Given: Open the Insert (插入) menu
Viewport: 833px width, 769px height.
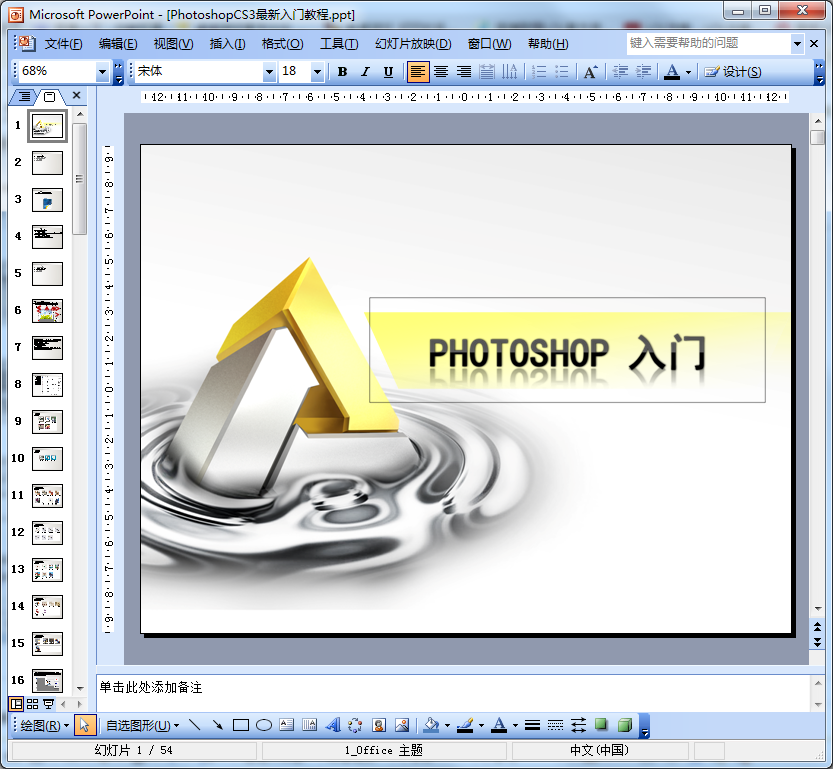Looking at the screenshot, I should pyautogui.click(x=227, y=44).
